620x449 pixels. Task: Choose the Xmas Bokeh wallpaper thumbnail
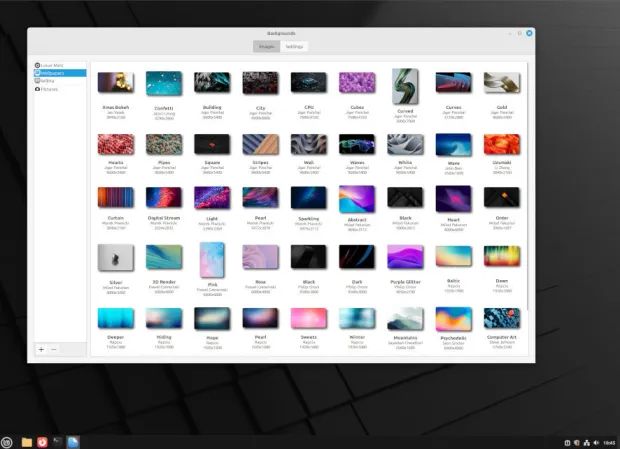[116, 82]
